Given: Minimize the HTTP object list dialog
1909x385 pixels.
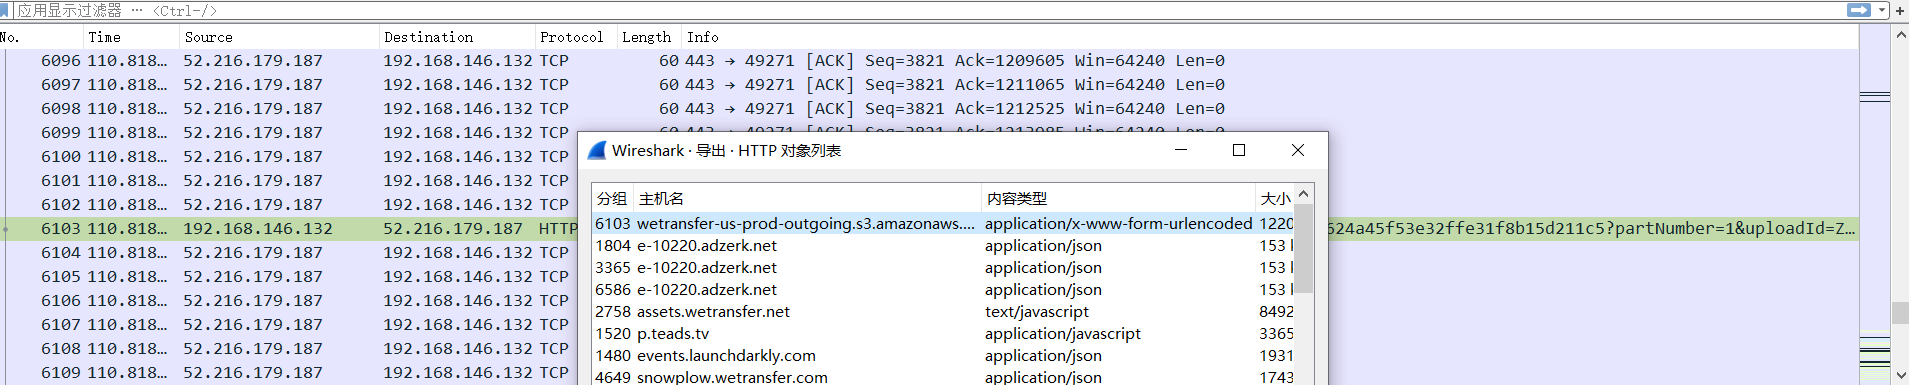Looking at the screenshot, I should [1180, 150].
